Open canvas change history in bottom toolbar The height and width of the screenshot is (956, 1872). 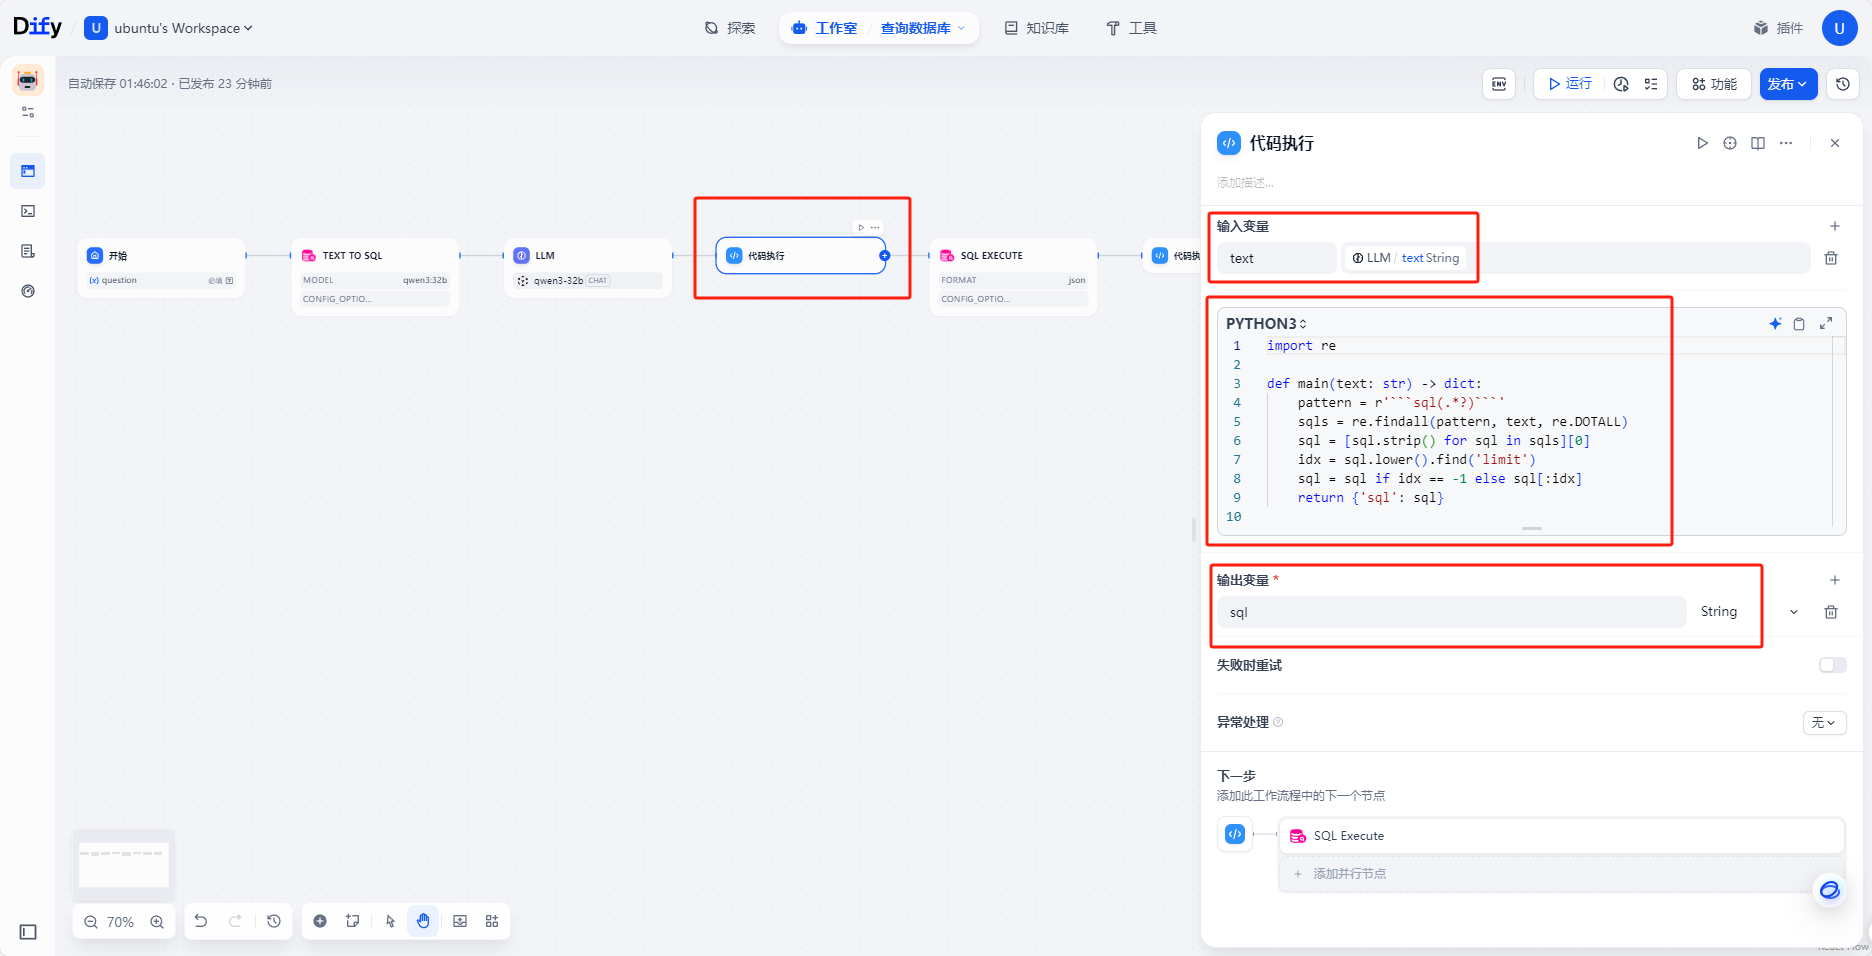pos(274,921)
